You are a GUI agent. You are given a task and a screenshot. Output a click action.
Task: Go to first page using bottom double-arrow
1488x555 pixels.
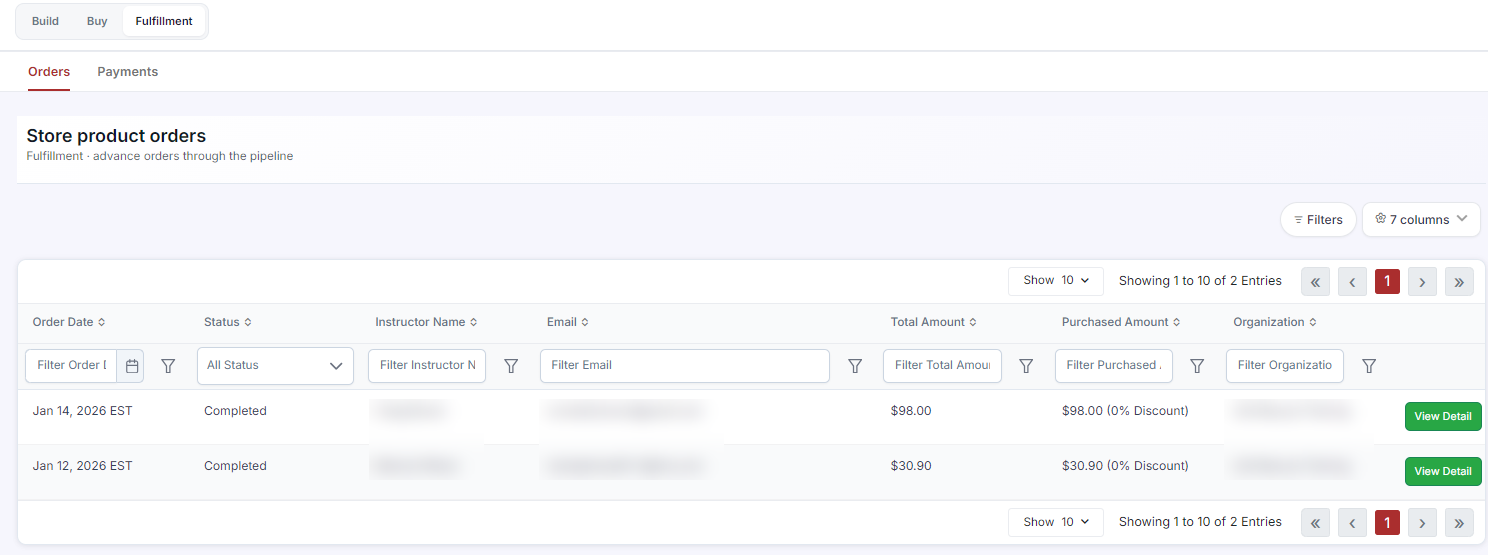(x=1315, y=522)
